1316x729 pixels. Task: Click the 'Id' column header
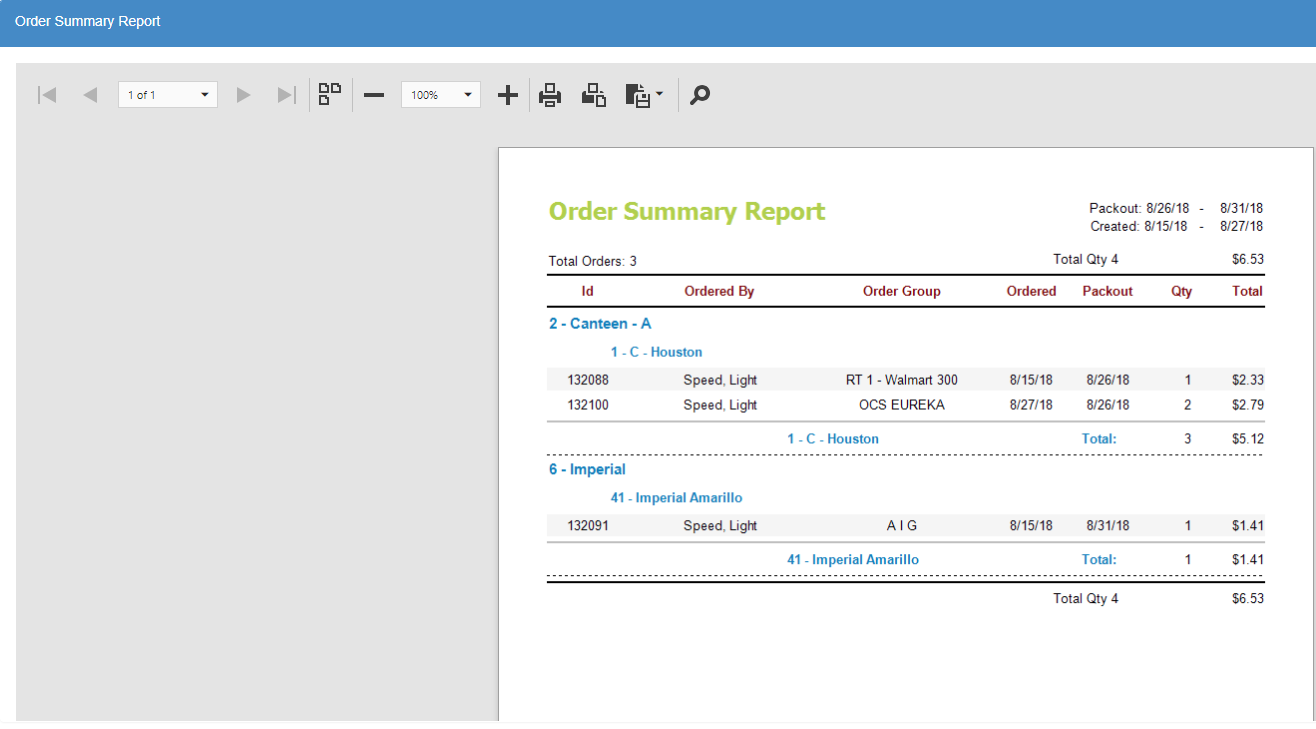(x=588, y=291)
